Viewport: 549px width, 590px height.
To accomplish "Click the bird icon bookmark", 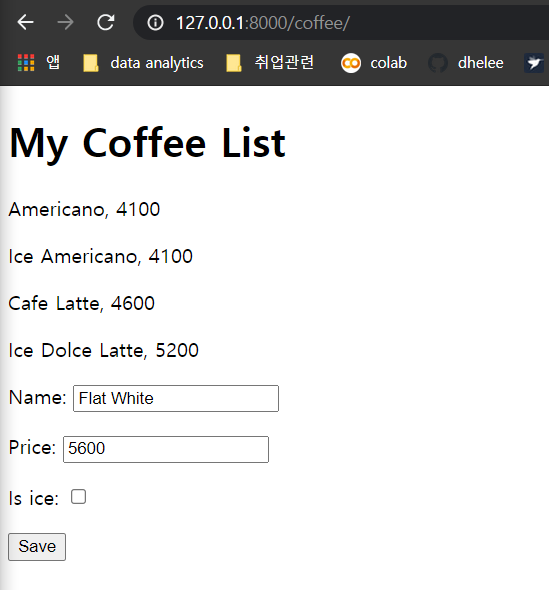I will pyautogui.click(x=534, y=63).
